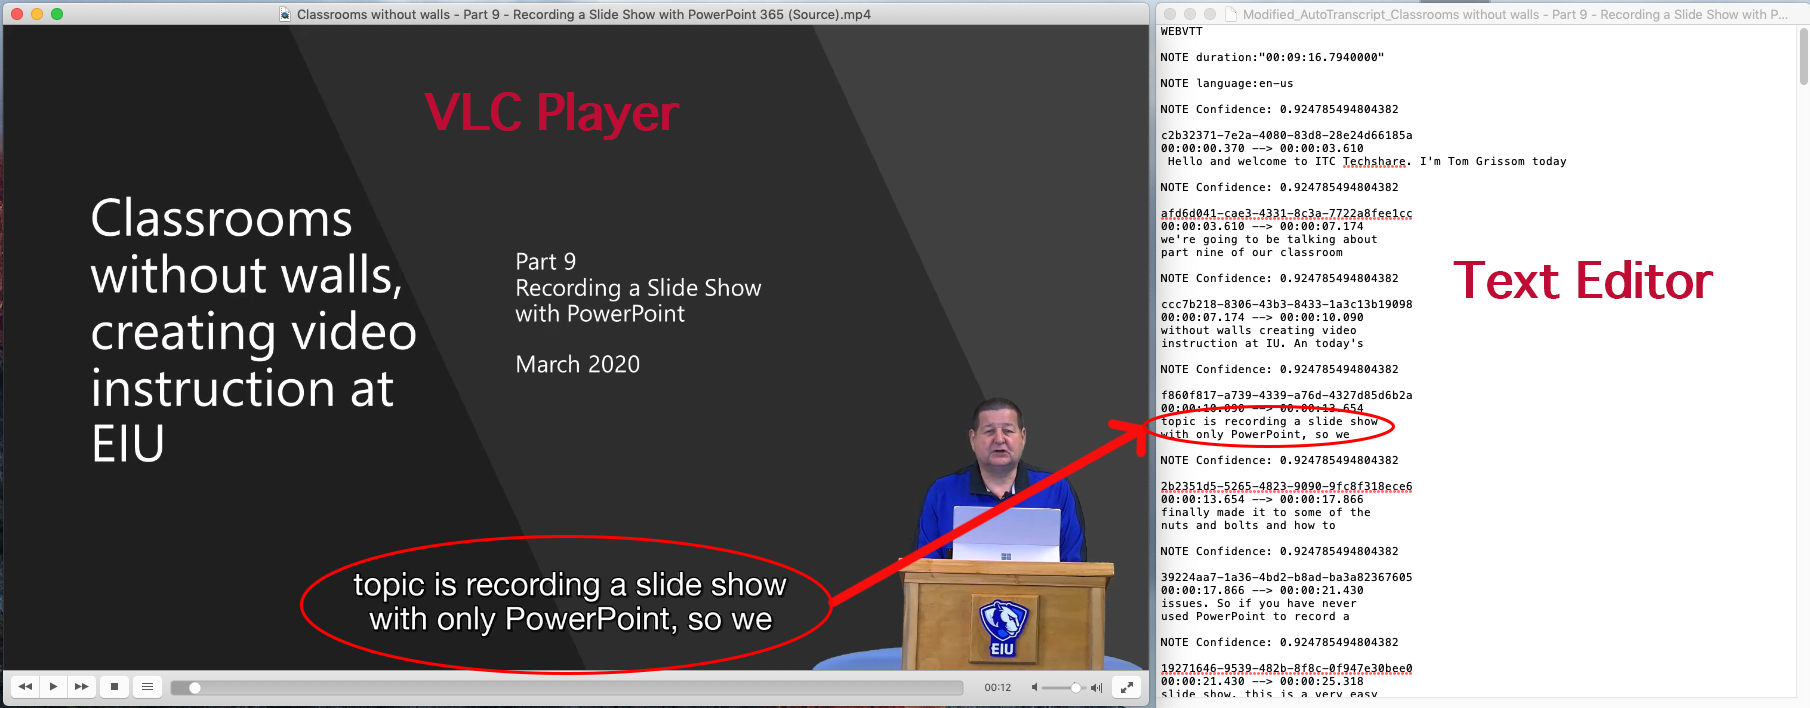
Task: Click the yellow minimize button of VLC window
Action: 37,14
